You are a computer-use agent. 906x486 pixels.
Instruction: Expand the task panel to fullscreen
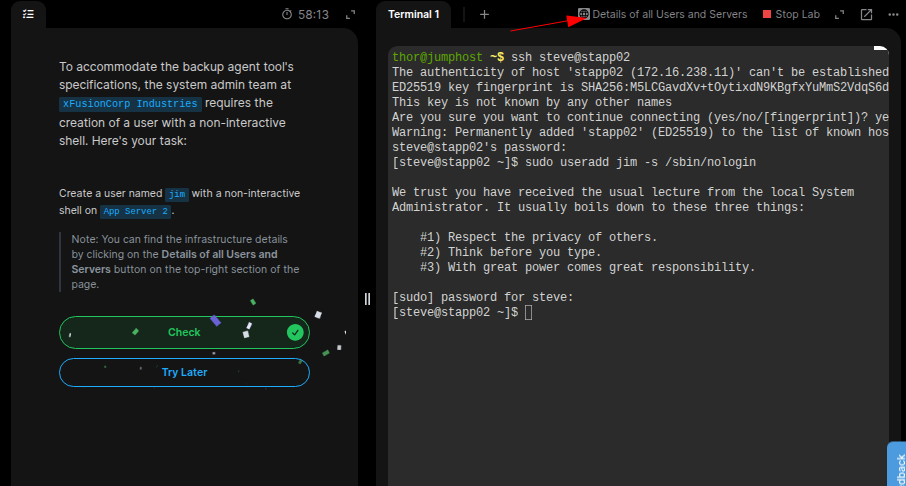[350, 15]
